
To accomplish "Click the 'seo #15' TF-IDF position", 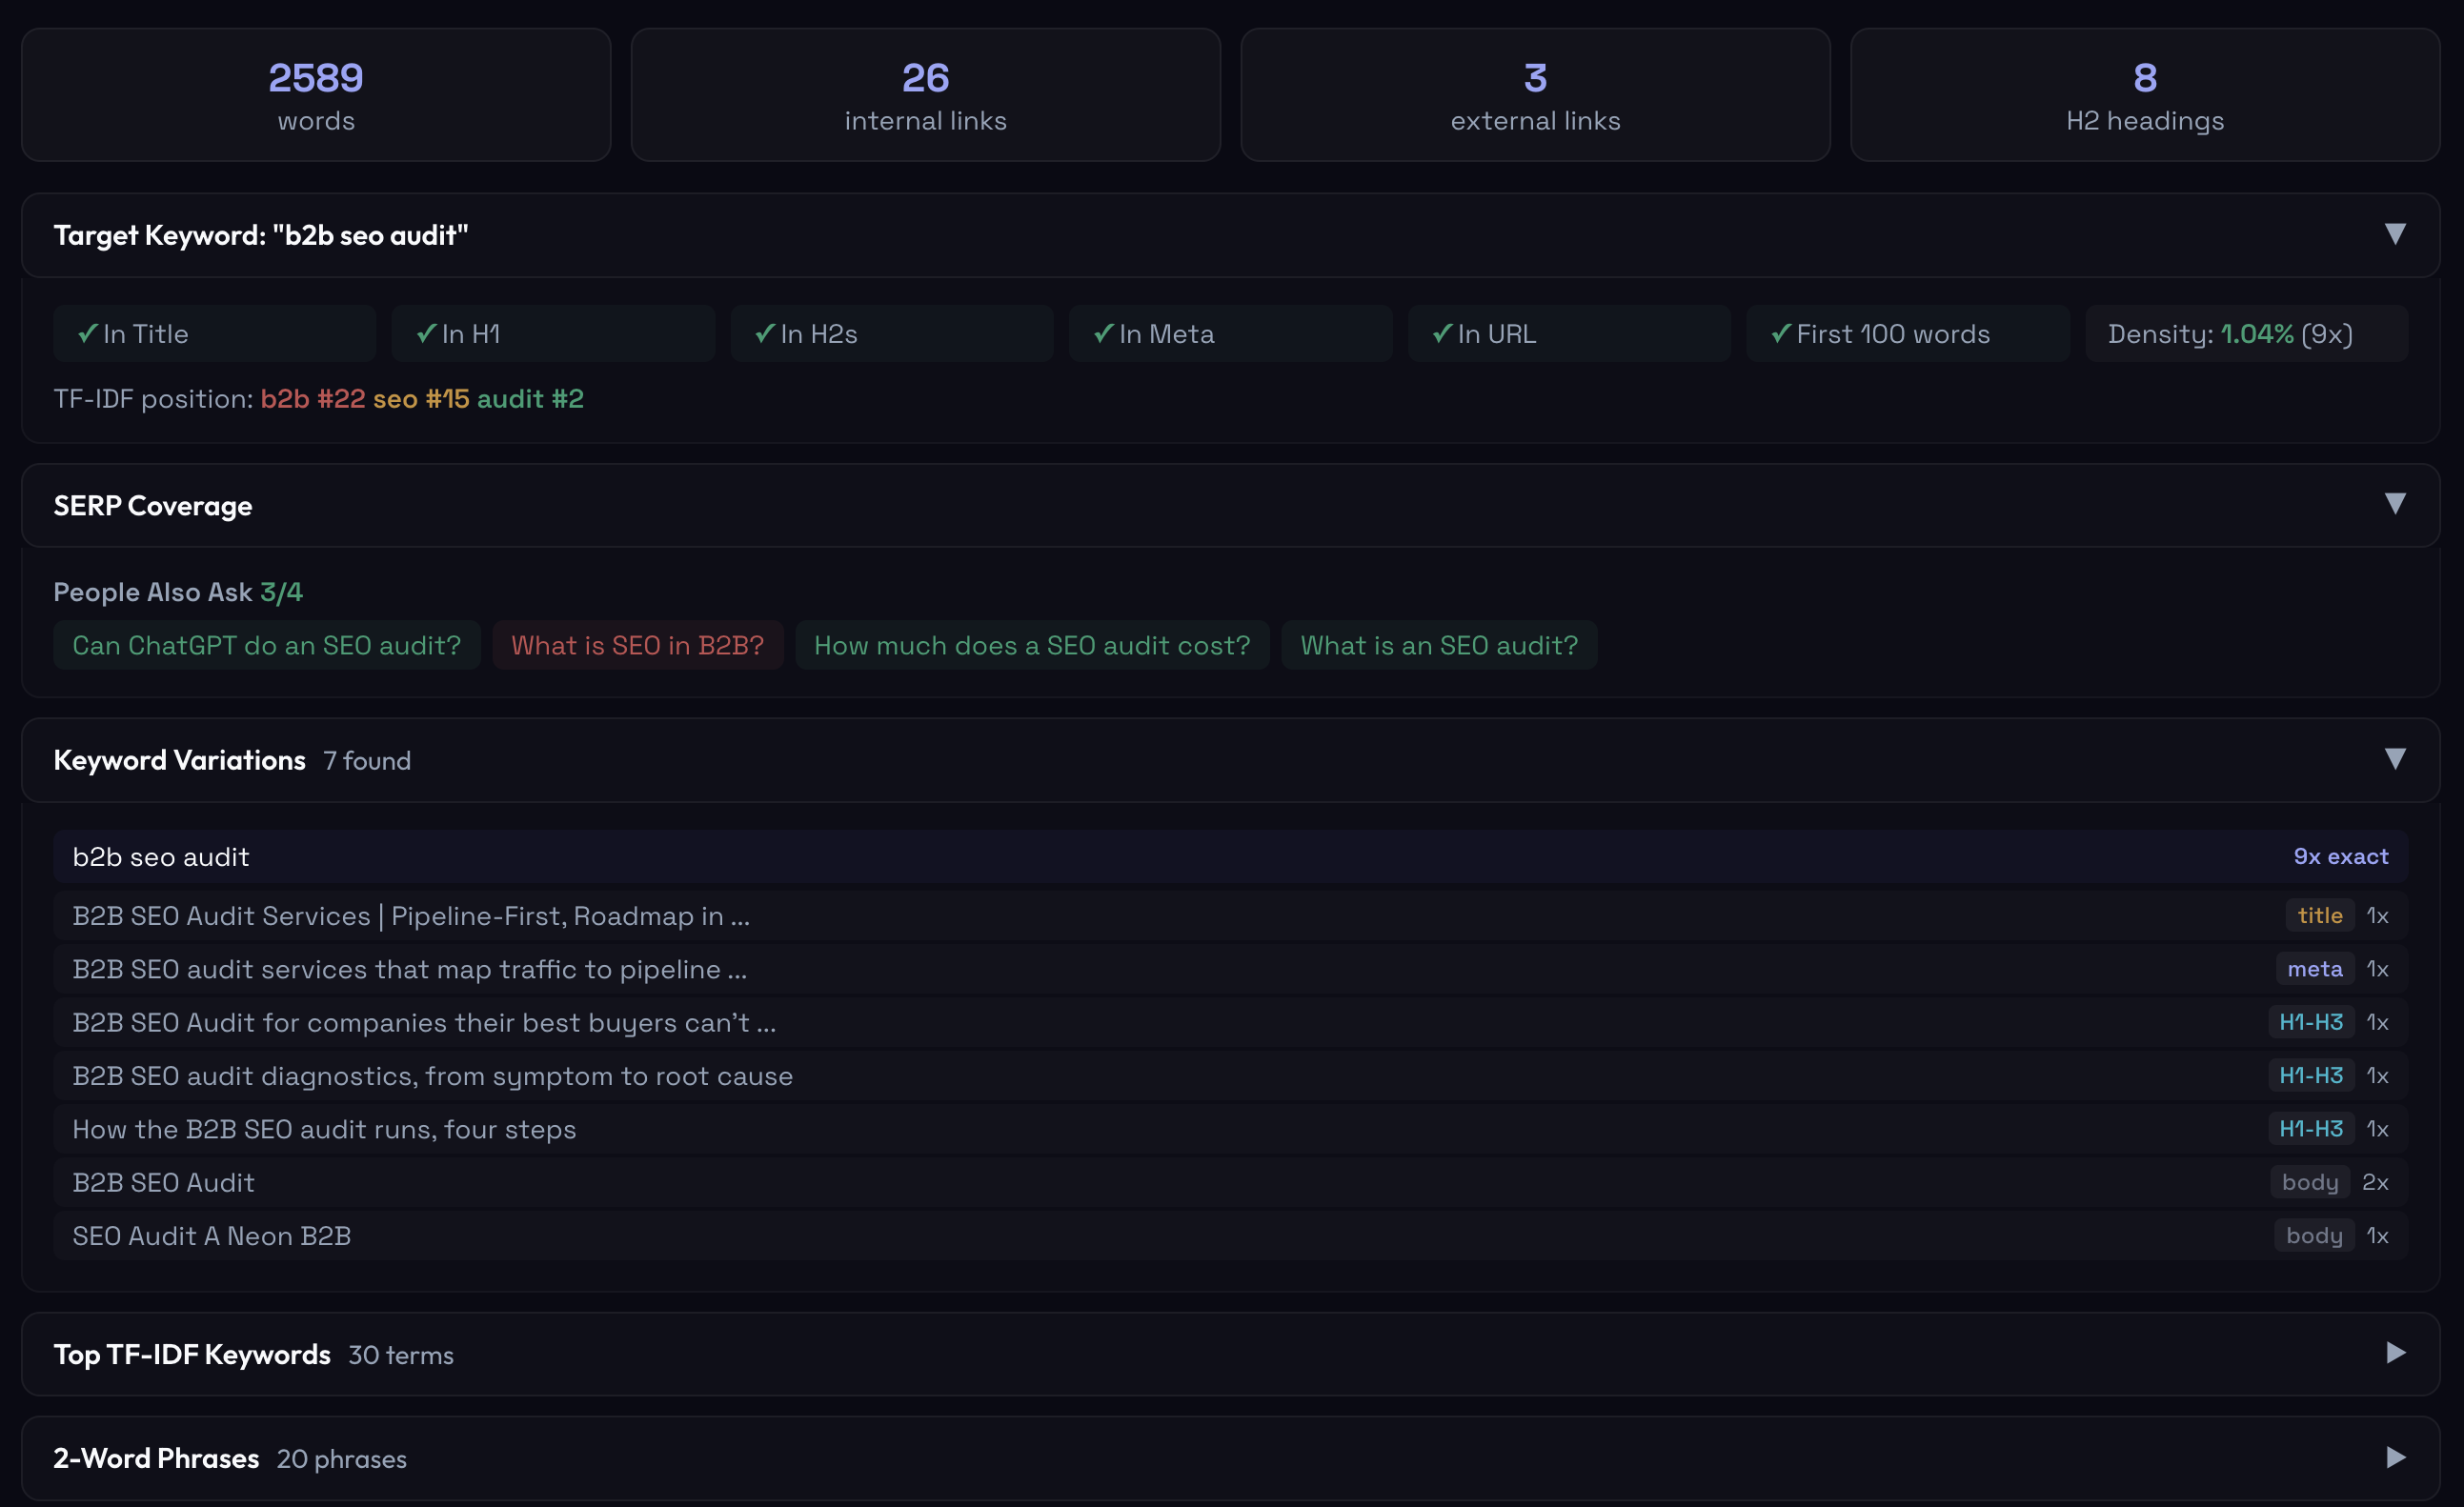I will pyautogui.click(x=421, y=399).
